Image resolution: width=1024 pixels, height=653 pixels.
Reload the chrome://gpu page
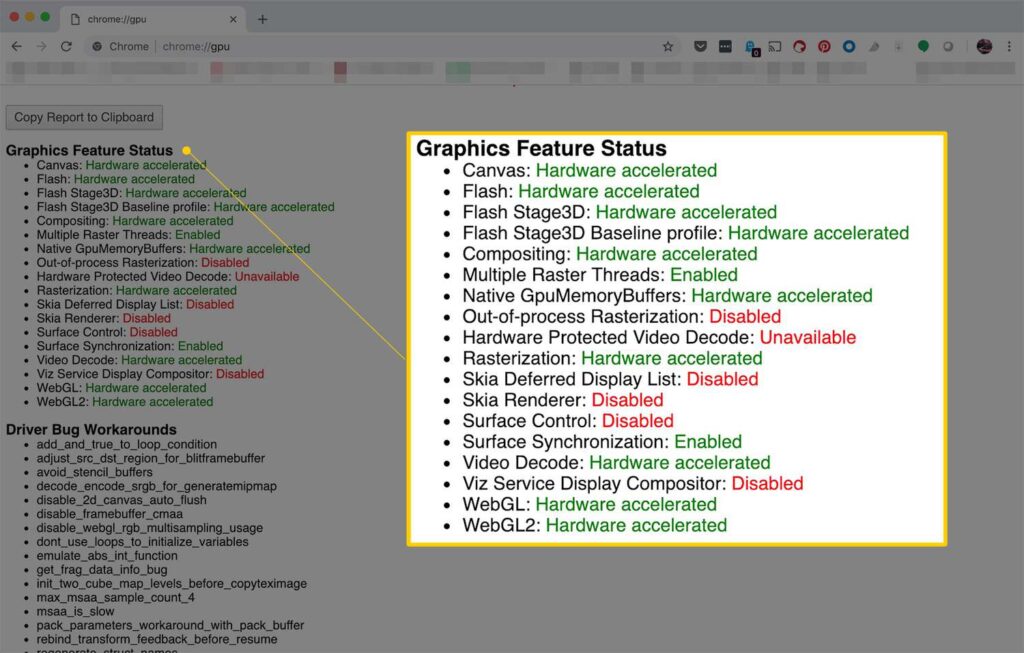point(66,46)
